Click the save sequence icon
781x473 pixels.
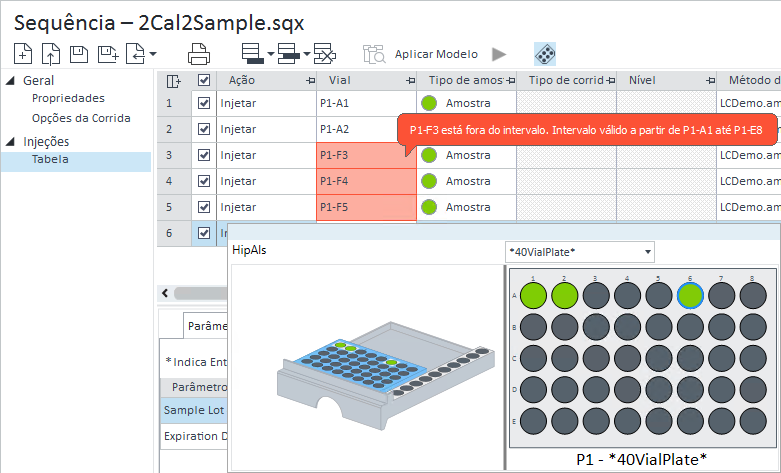78,54
